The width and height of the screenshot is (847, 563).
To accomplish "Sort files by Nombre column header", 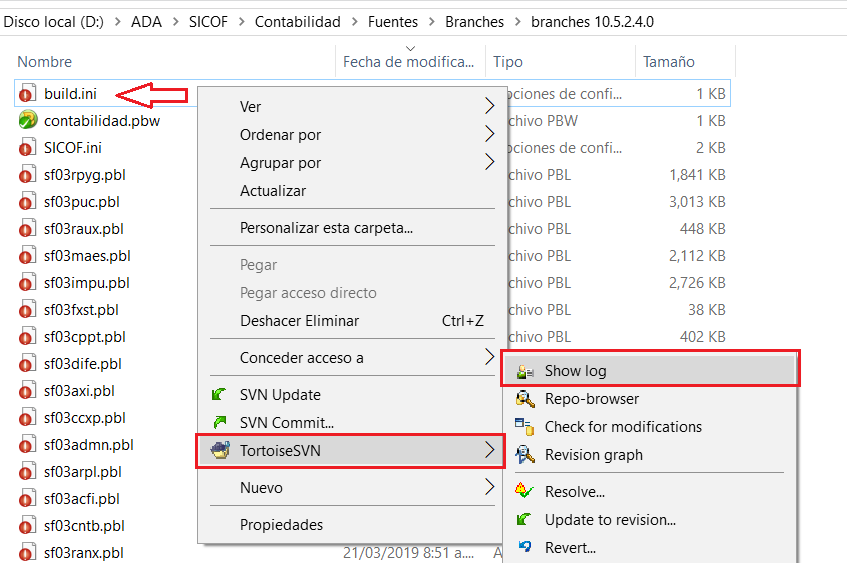I will coord(45,62).
